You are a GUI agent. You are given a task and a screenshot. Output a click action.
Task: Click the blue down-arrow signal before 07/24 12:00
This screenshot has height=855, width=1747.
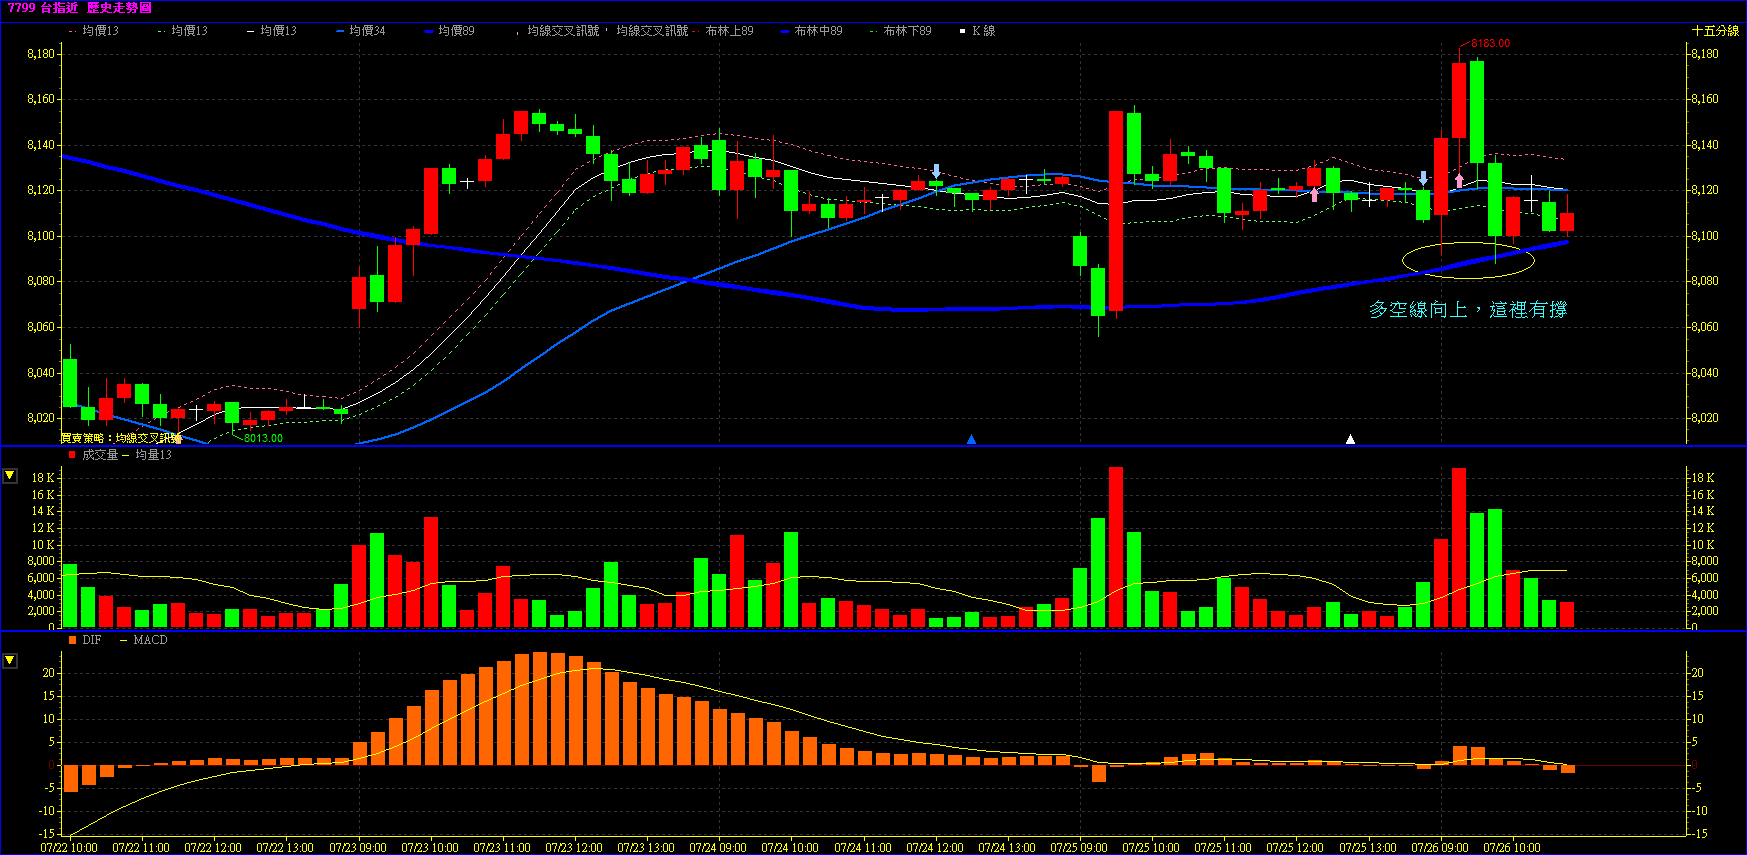pos(936,171)
